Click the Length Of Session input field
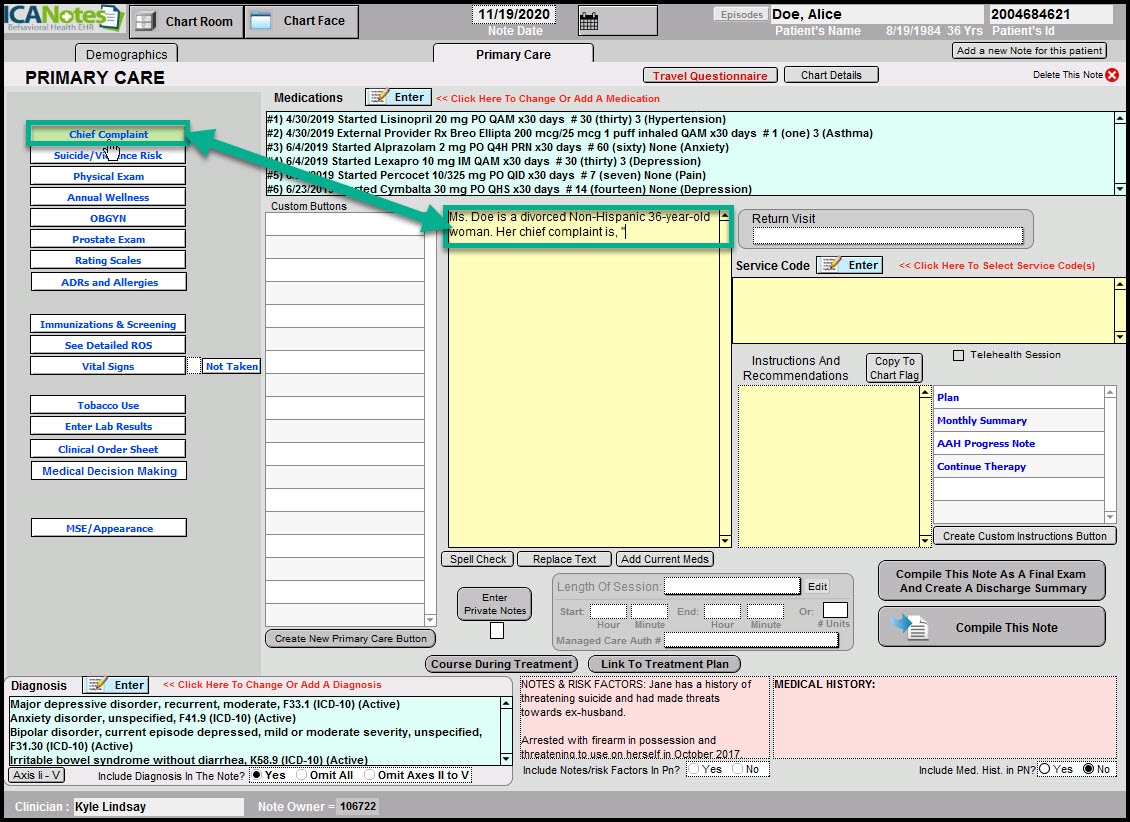 (x=732, y=586)
